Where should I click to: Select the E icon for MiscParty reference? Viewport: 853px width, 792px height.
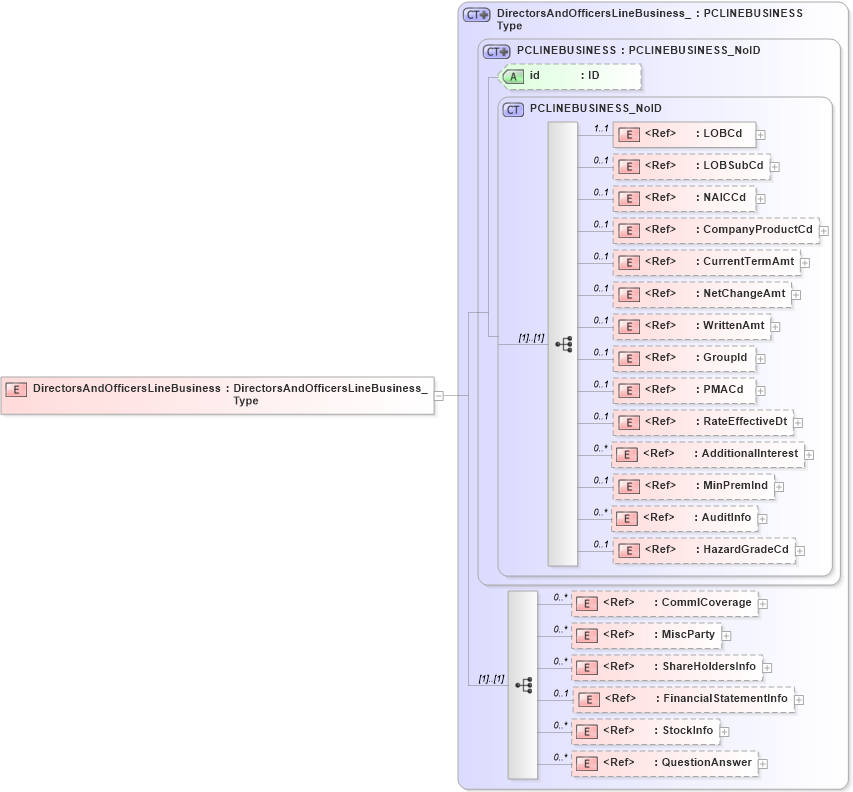587,634
